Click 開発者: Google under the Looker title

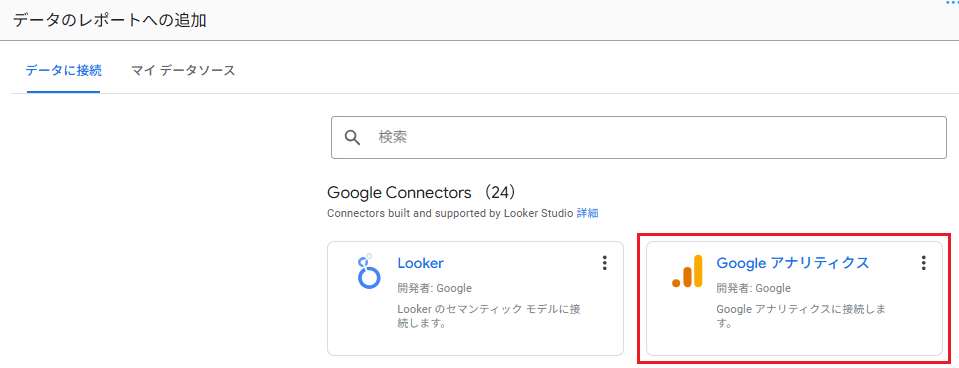(x=434, y=288)
